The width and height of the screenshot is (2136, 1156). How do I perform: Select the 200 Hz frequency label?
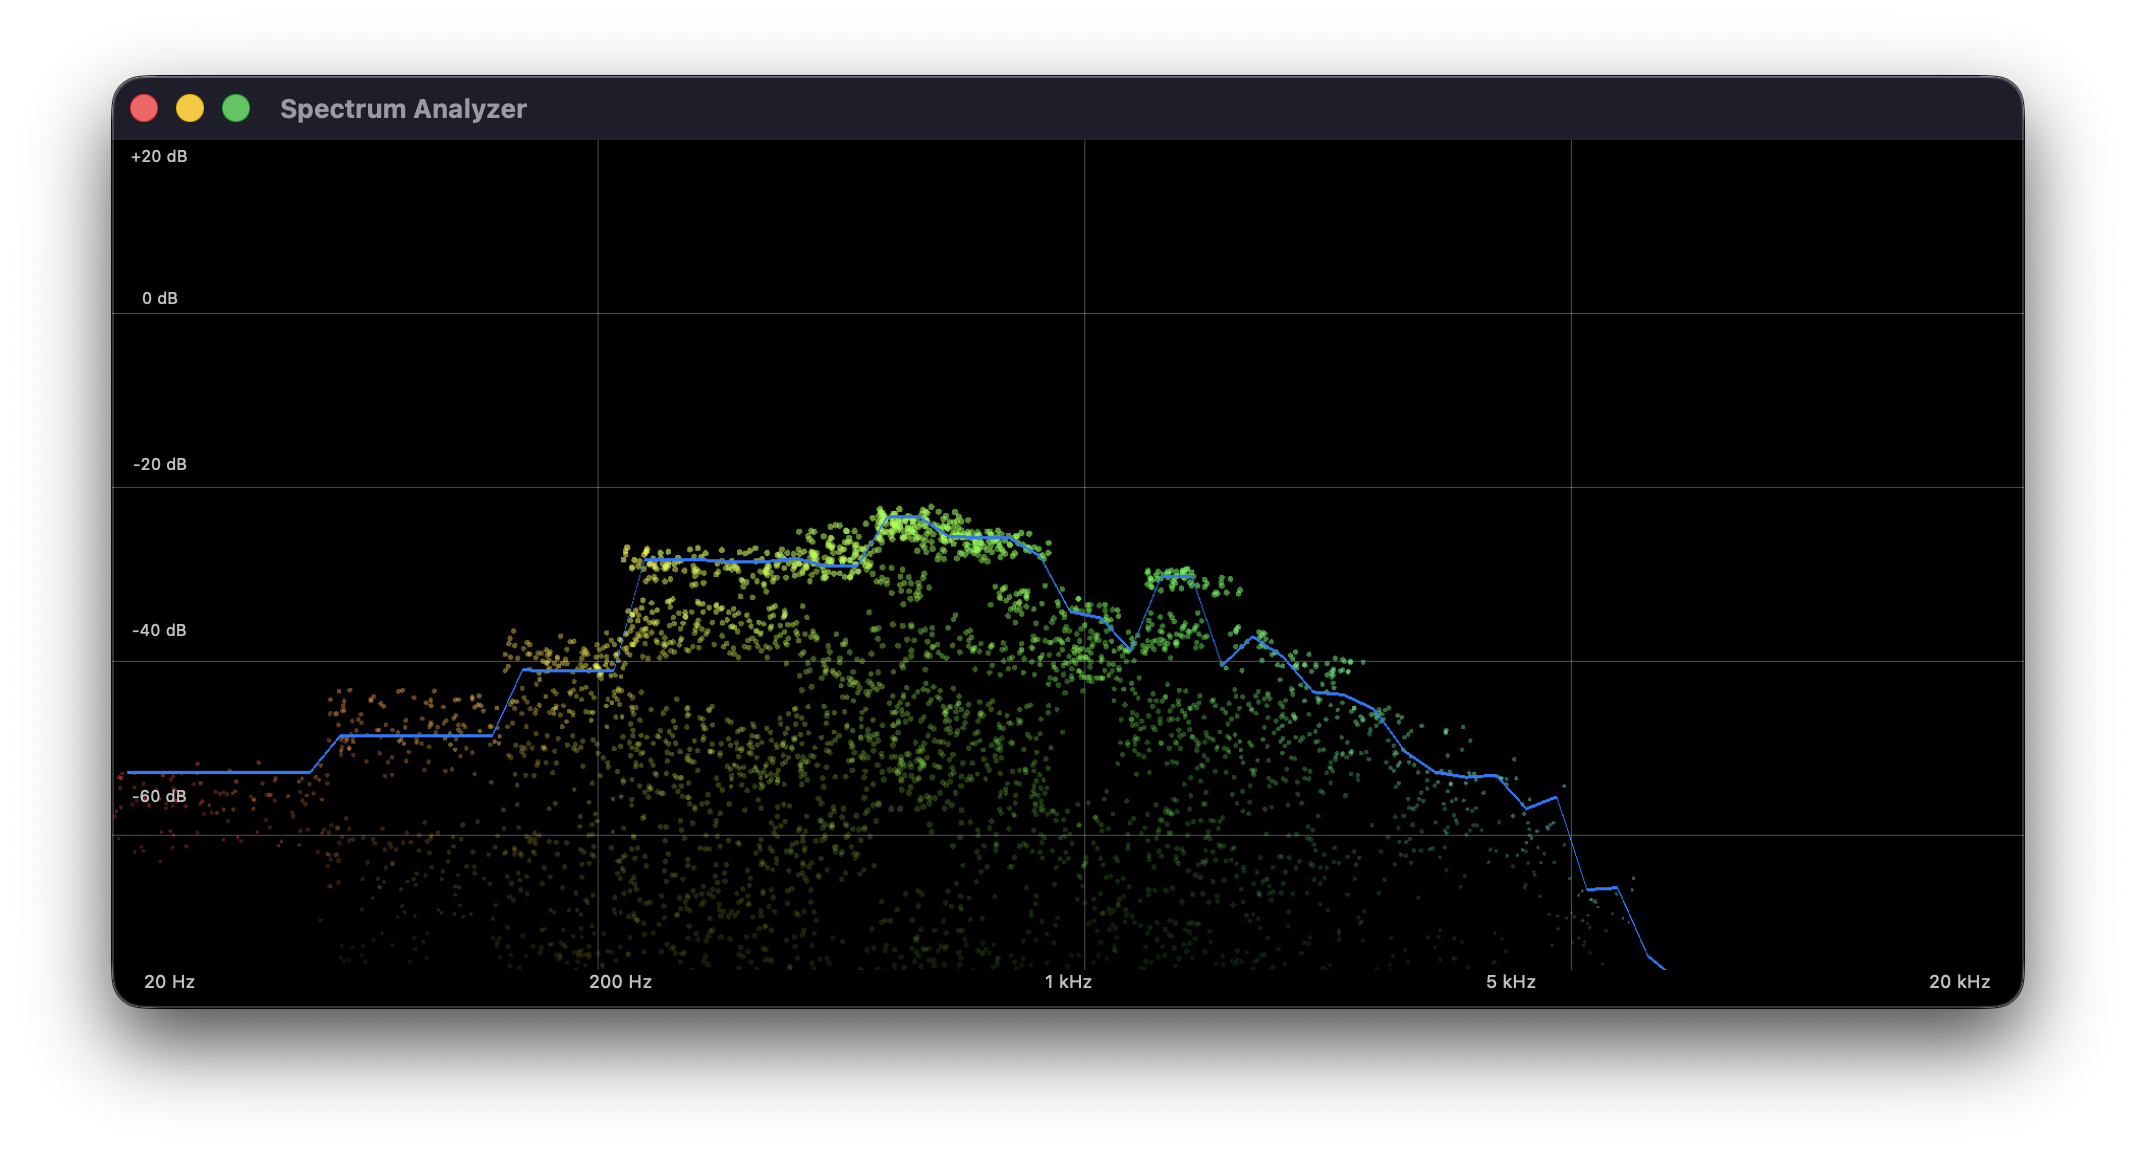click(621, 982)
